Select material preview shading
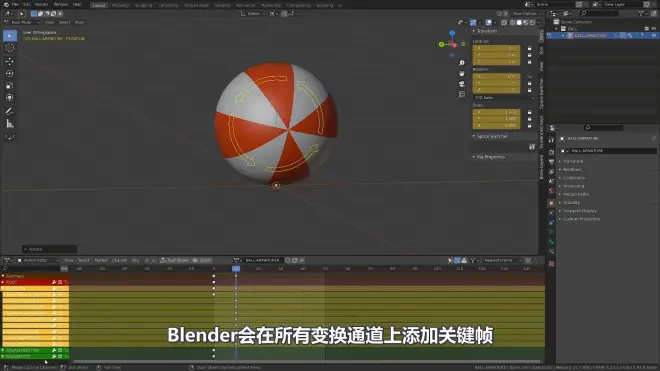The height and width of the screenshot is (371, 660). coord(526,22)
